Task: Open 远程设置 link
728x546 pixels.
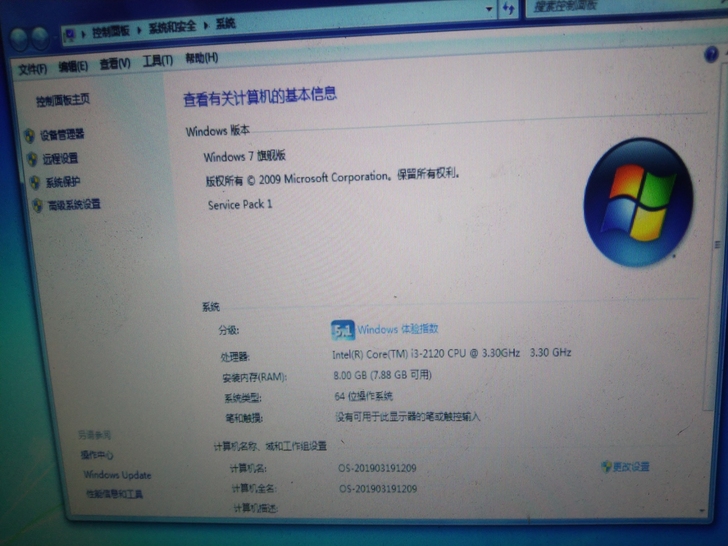Action: pyautogui.click(x=60, y=158)
